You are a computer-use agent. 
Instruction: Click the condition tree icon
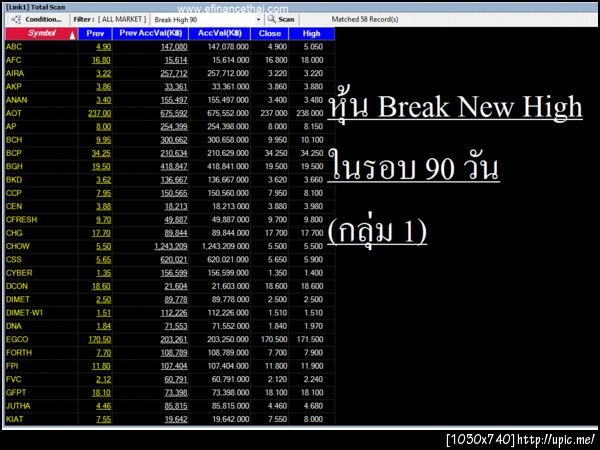pos(16,20)
